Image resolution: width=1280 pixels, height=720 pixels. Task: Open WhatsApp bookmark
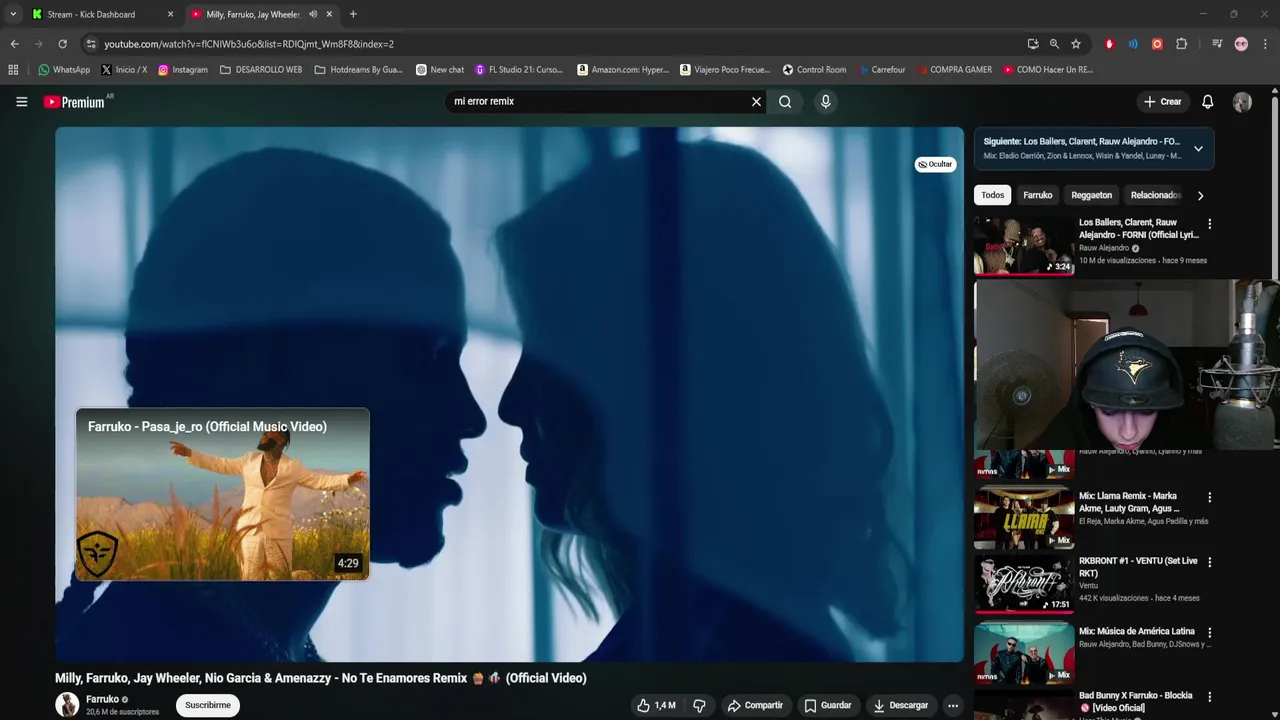[64, 70]
